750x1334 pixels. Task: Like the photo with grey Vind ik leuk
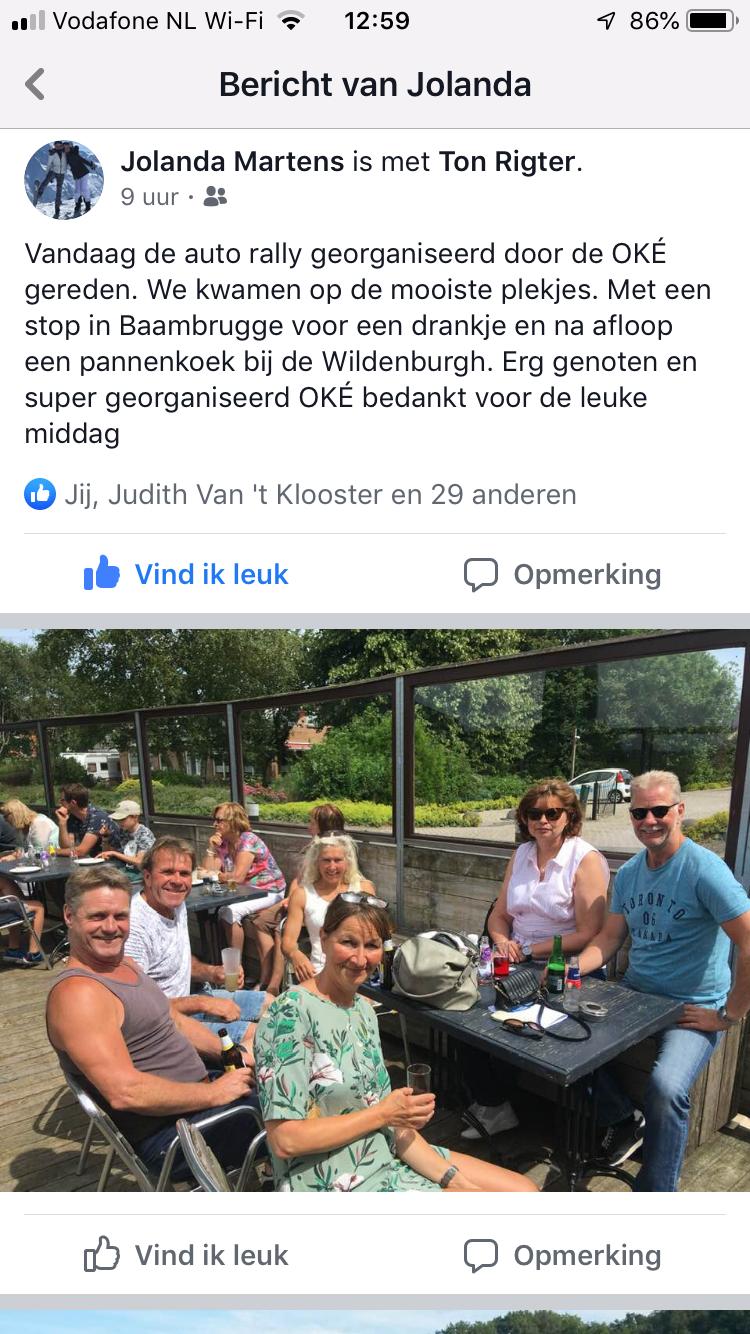187,1255
